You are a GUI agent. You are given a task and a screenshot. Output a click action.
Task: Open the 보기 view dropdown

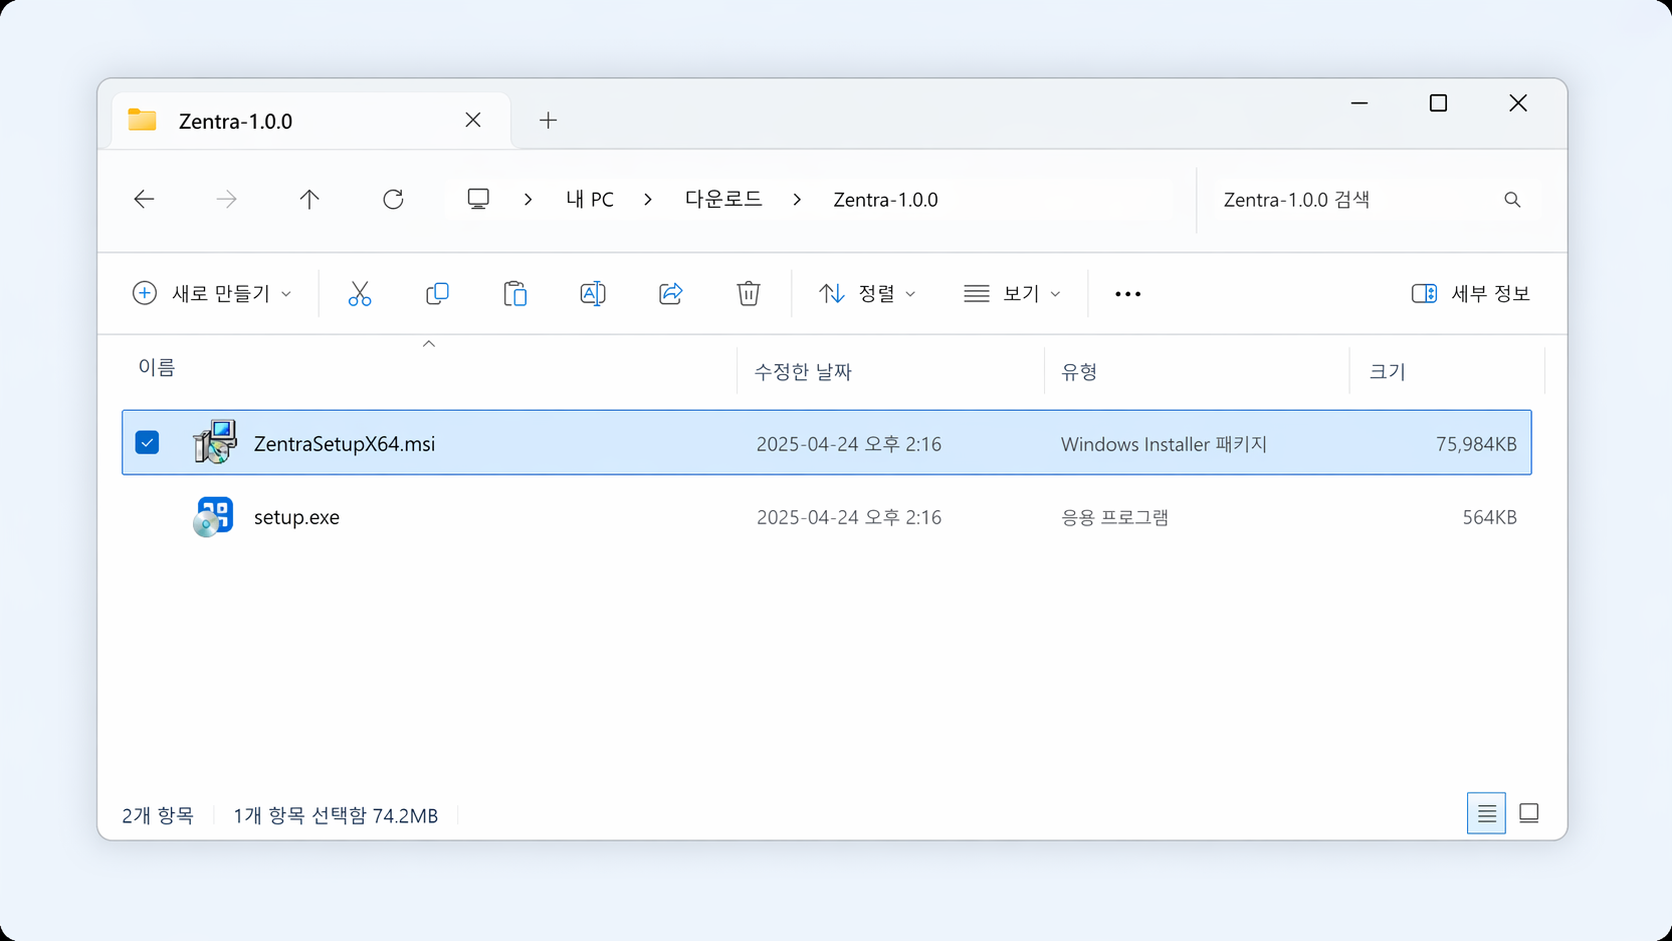pyautogui.click(x=1012, y=293)
